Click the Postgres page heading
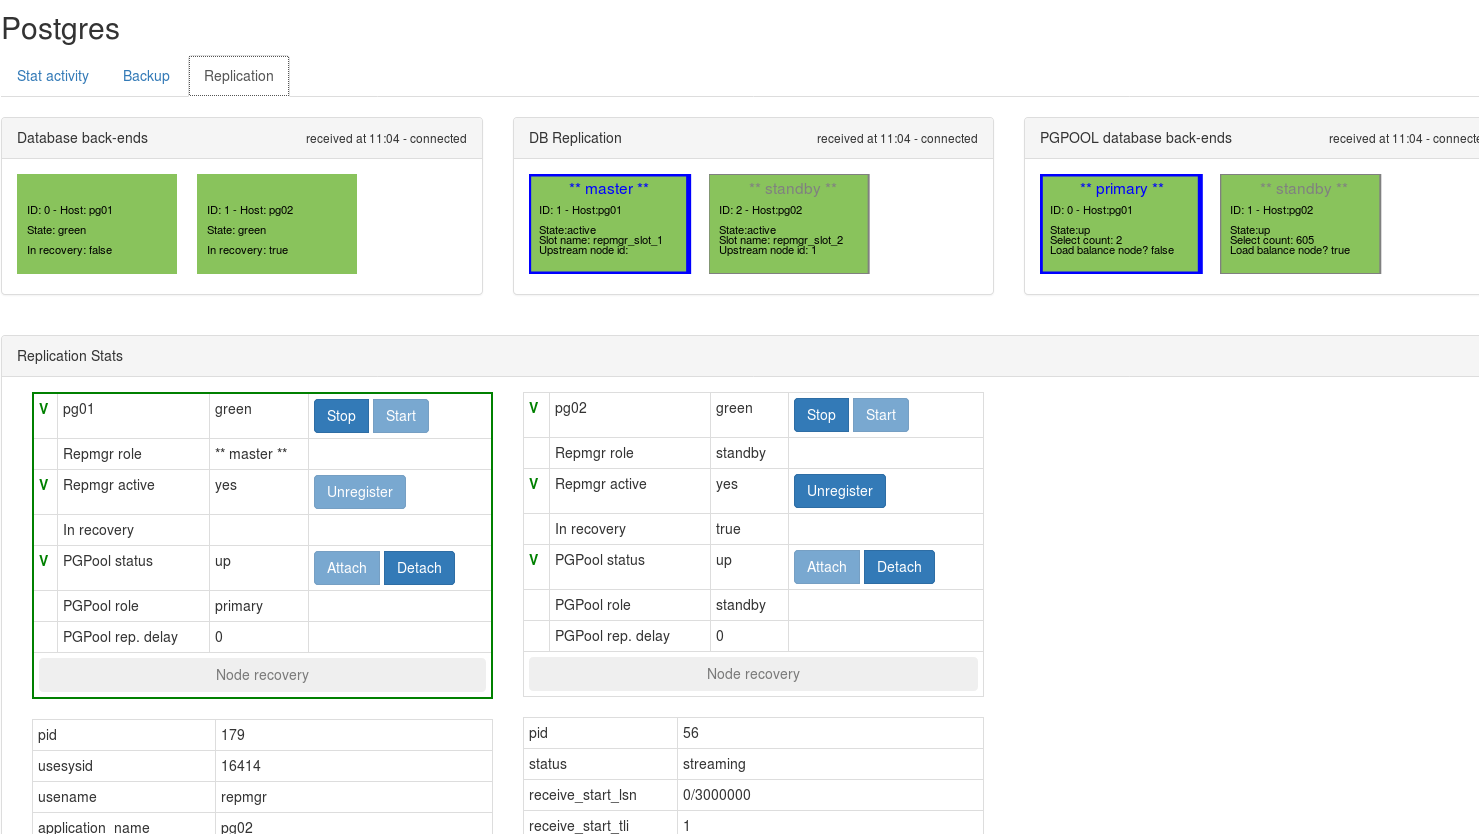Screen dimensions: 1479x834 [61, 29]
